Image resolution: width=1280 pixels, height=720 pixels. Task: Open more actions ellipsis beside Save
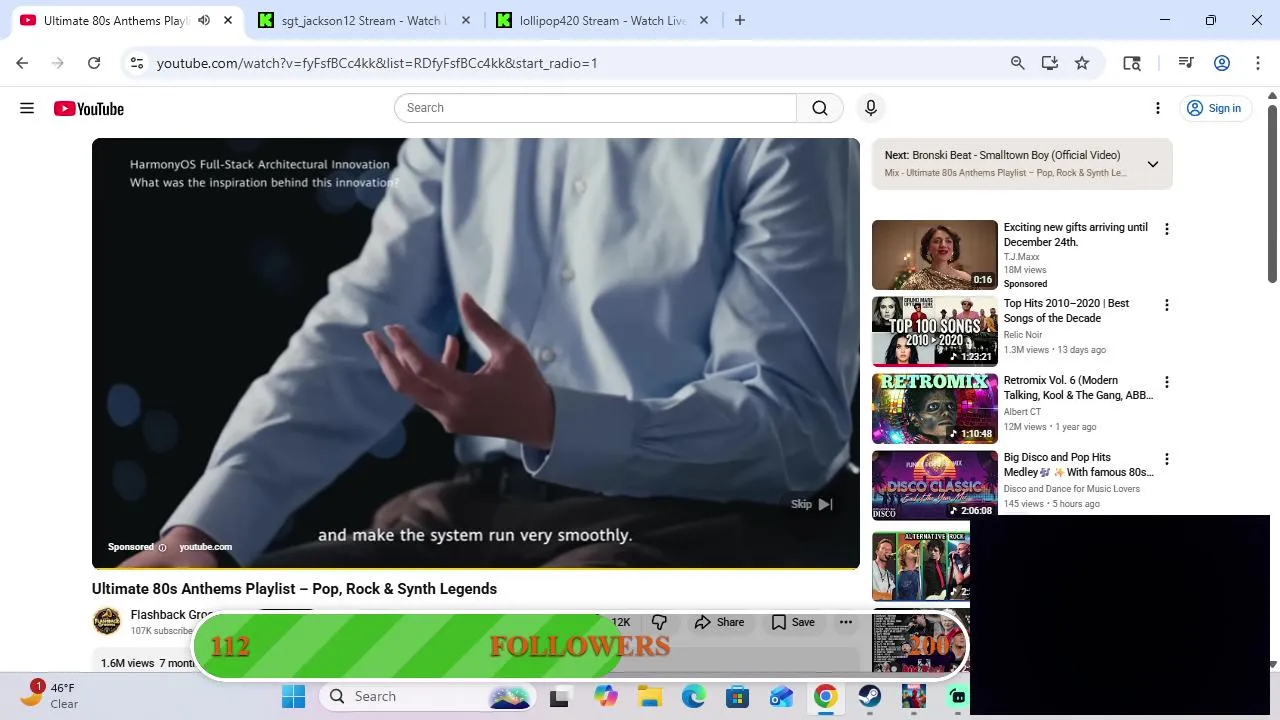(846, 622)
